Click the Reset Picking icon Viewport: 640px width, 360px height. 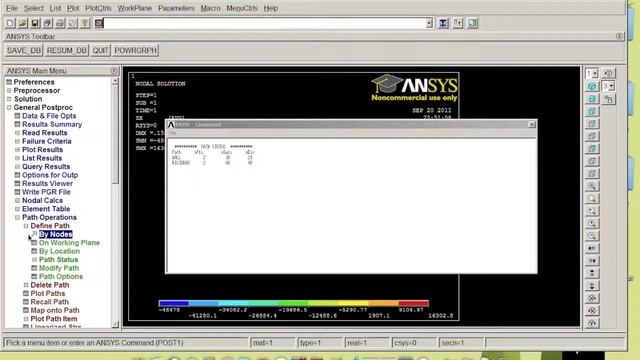click(458, 23)
